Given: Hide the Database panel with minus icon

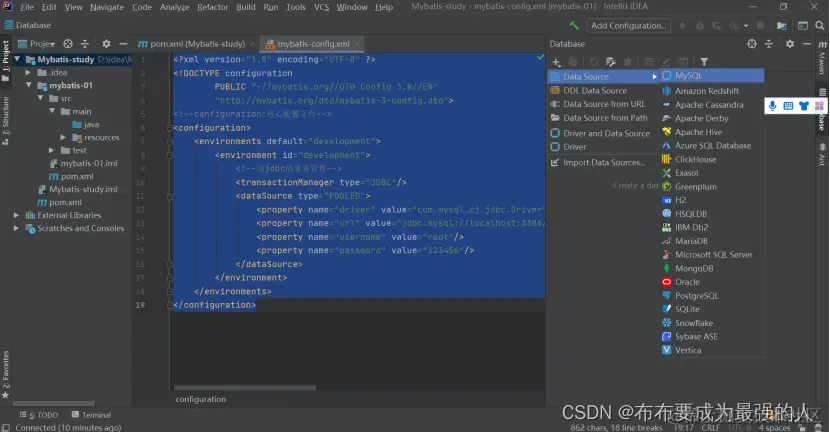Looking at the screenshot, I should click(x=807, y=44).
